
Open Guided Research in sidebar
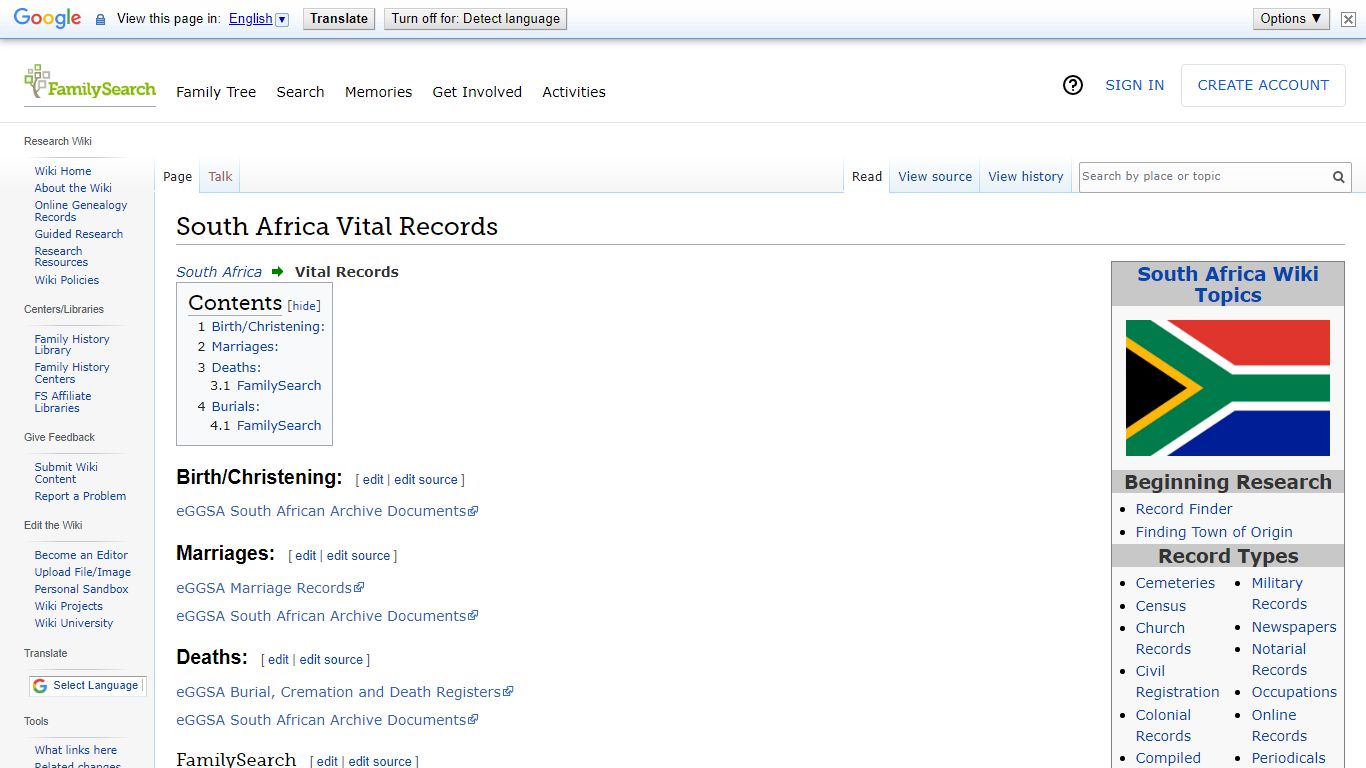tap(79, 234)
